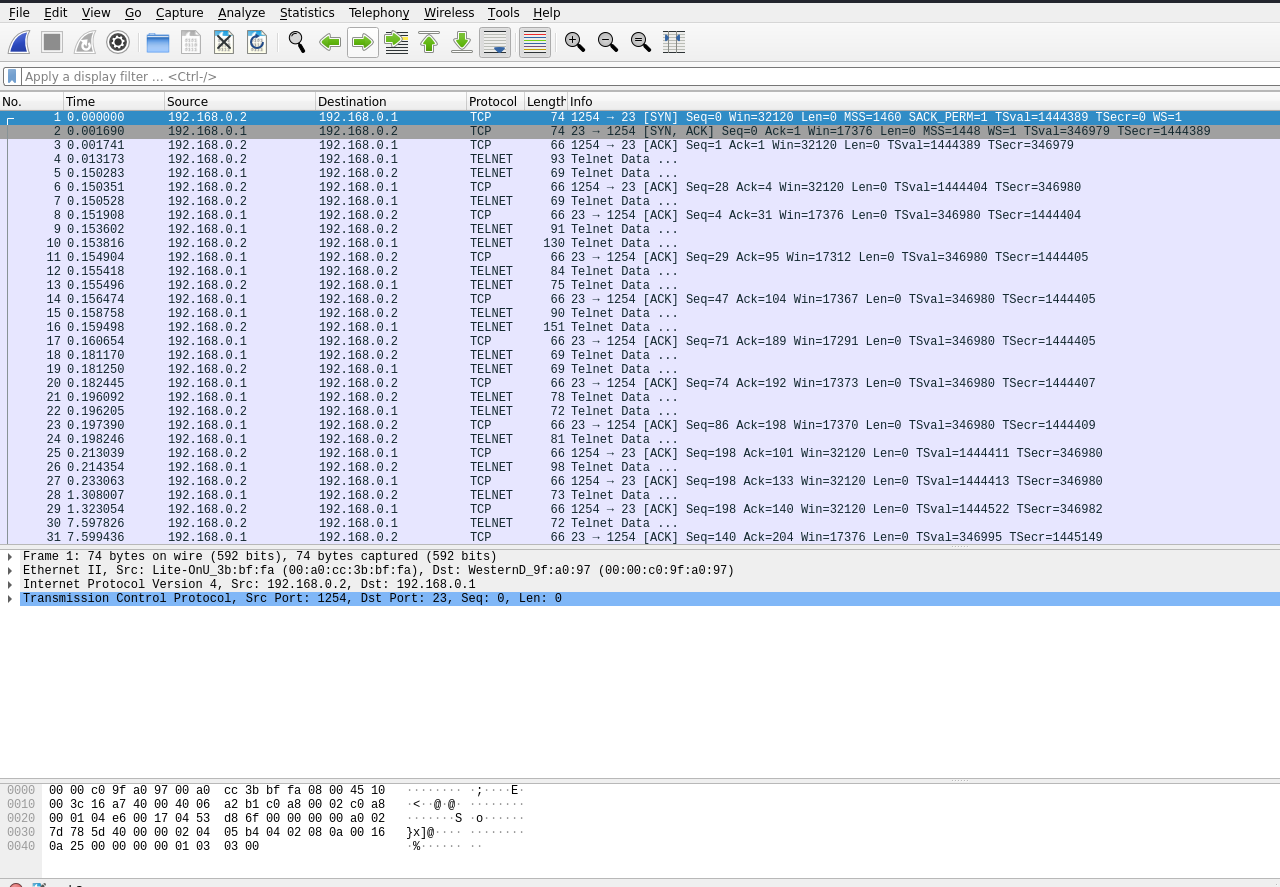This screenshot has width=1280, height=887.
Task: Zoom in main window text
Action: (x=575, y=42)
